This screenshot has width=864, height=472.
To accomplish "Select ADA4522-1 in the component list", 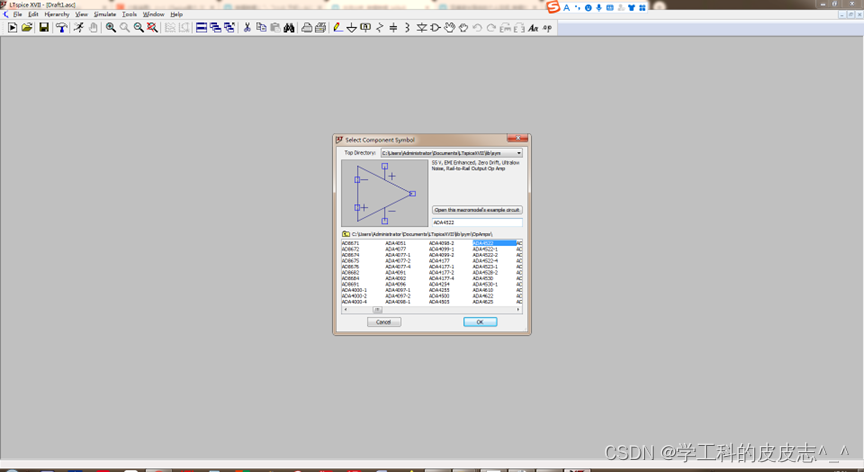I will pyautogui.click(x=485, y=249).
